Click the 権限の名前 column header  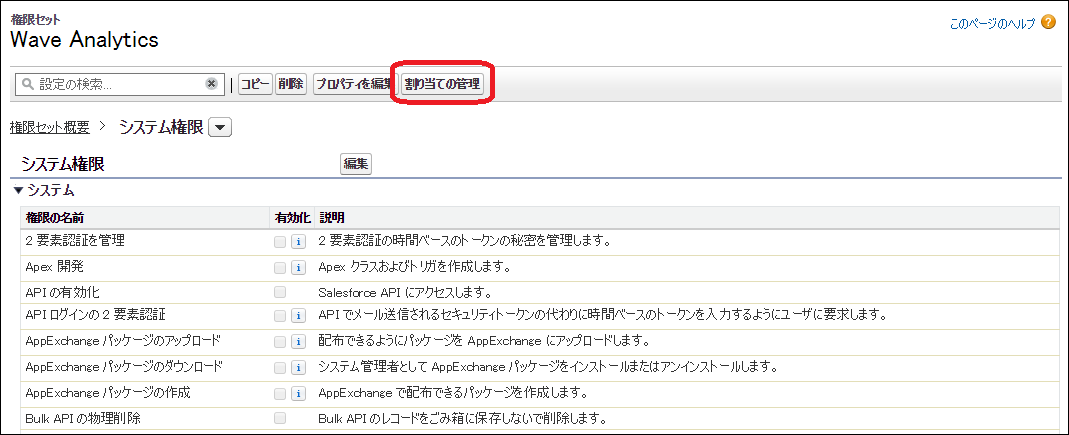click(55, 218)
